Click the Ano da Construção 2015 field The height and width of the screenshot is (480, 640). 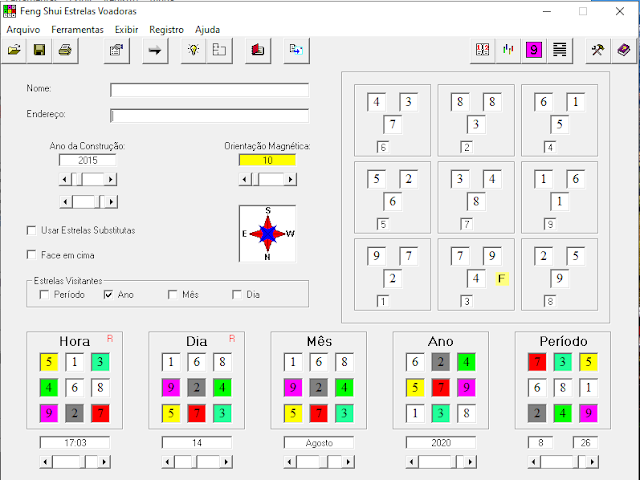point(87,160)
